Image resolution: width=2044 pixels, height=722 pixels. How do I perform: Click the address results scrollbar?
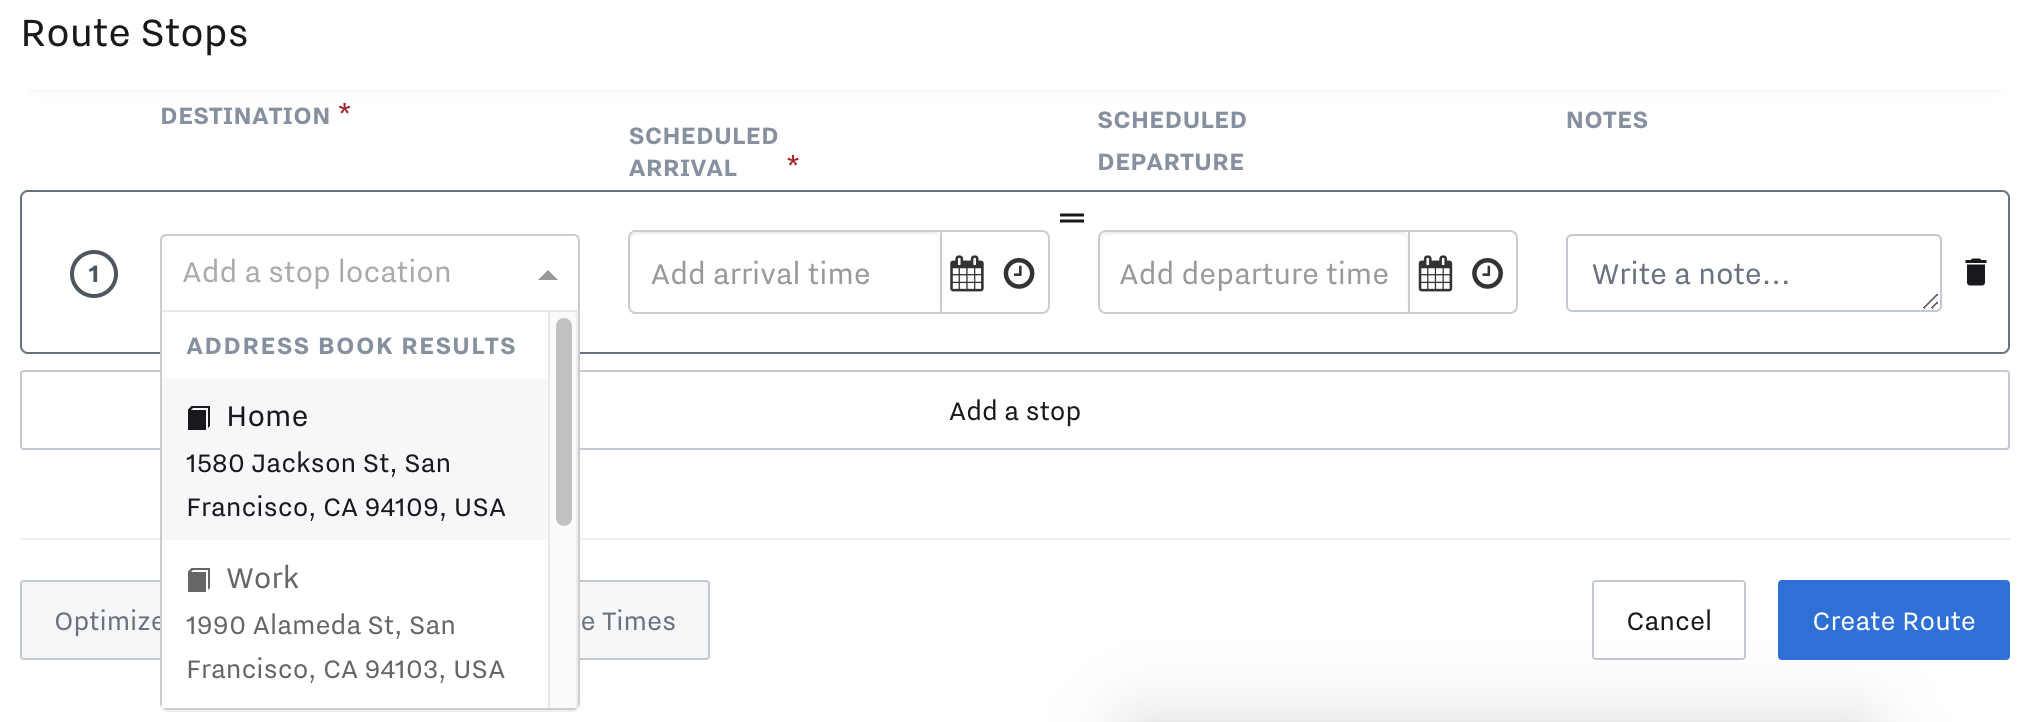[563, 421]
